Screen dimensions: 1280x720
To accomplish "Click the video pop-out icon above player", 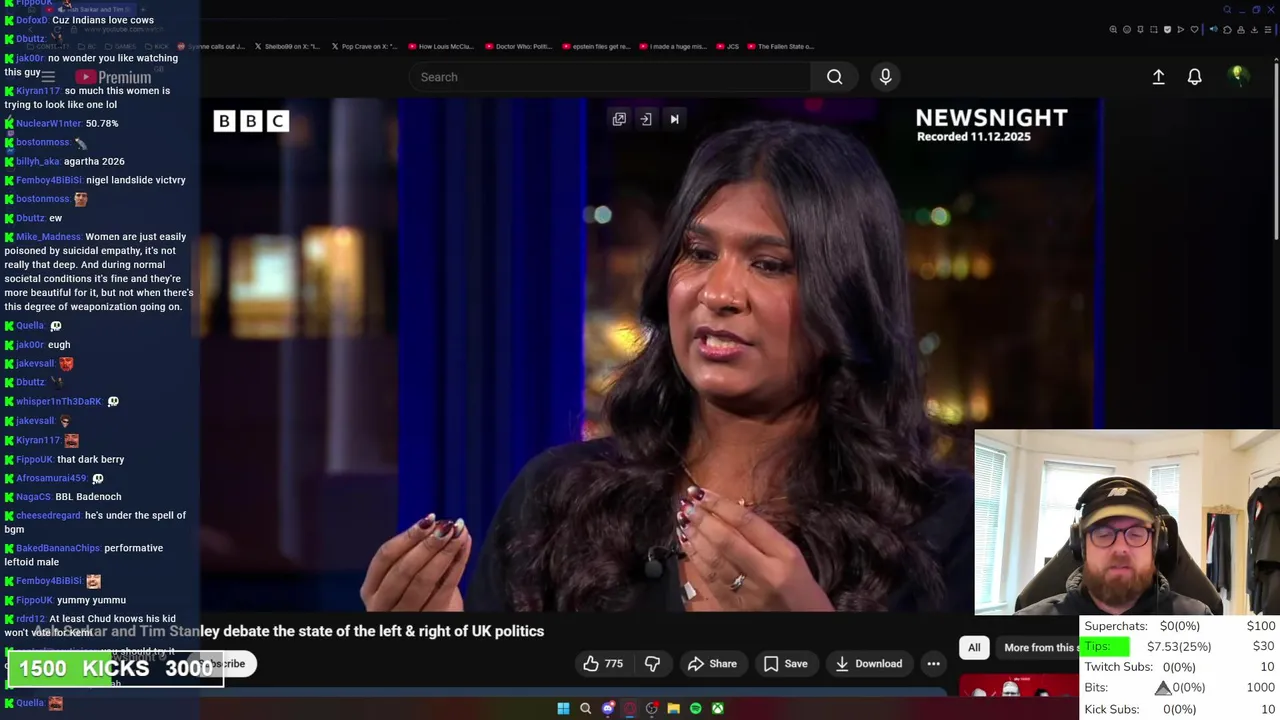I will [619, 119].
